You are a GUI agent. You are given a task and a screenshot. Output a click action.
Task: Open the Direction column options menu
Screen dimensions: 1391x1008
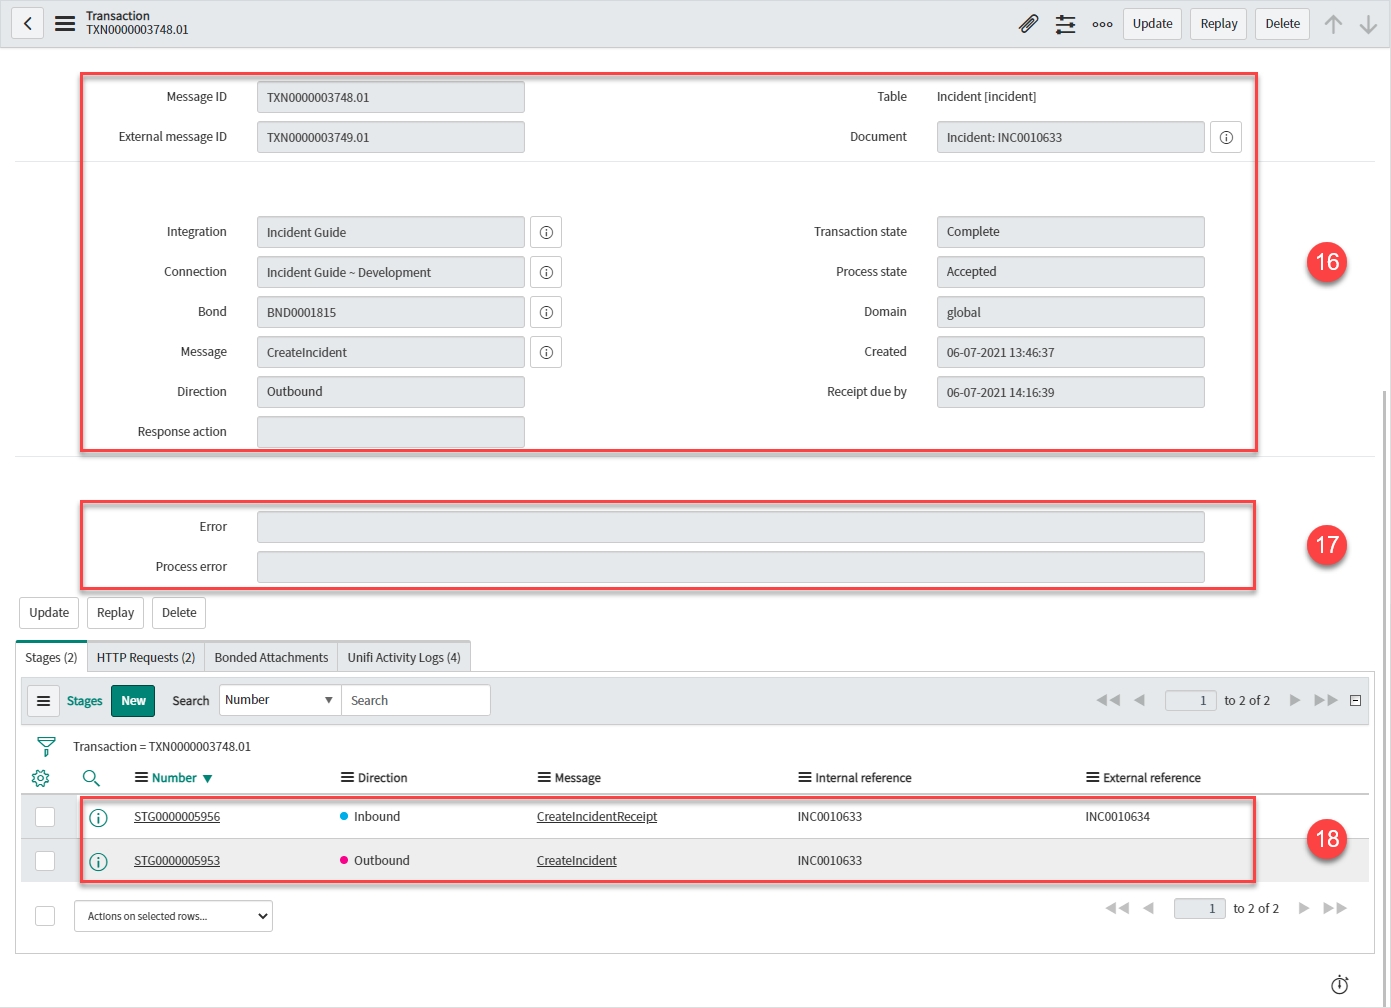tap(347, 778)
